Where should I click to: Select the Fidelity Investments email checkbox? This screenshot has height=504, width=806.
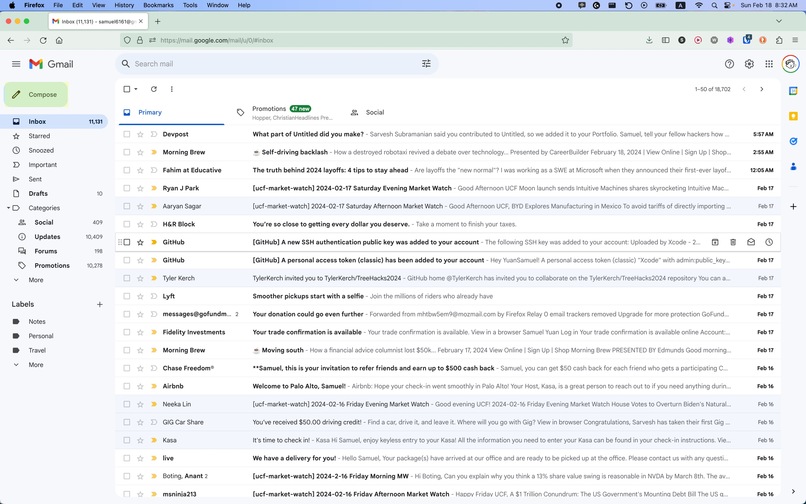point(126,332)
